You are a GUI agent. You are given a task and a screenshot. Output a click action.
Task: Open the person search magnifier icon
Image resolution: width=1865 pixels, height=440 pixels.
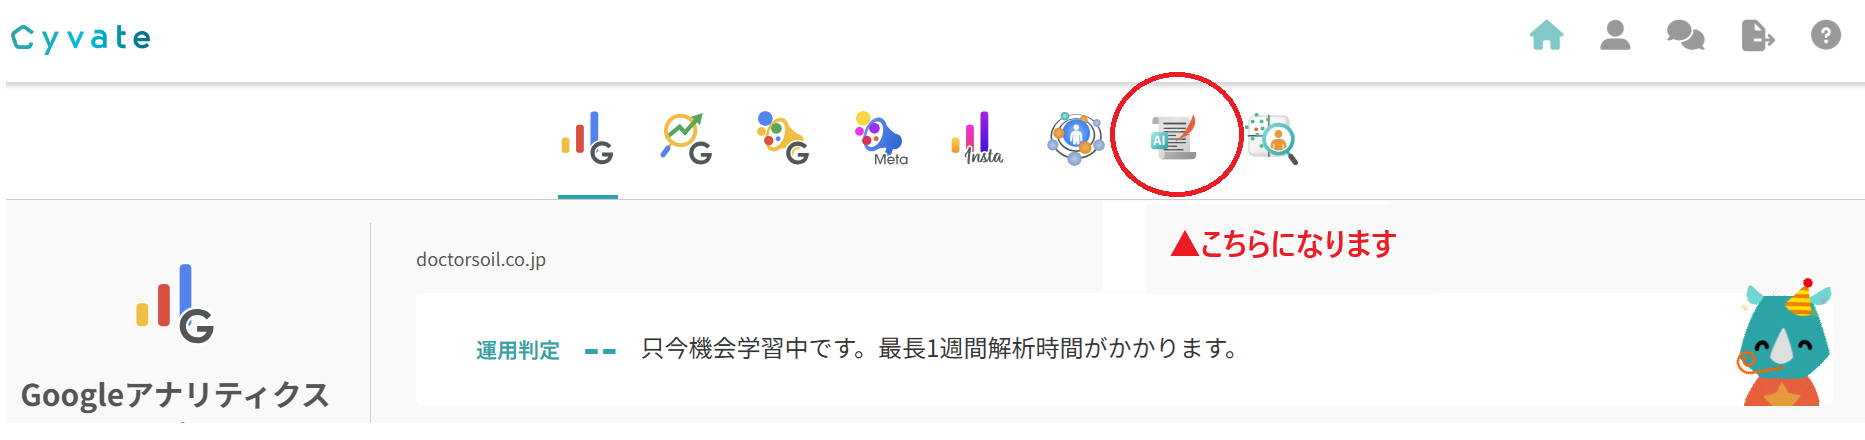pyautogui.click(x=1271, y=138)
